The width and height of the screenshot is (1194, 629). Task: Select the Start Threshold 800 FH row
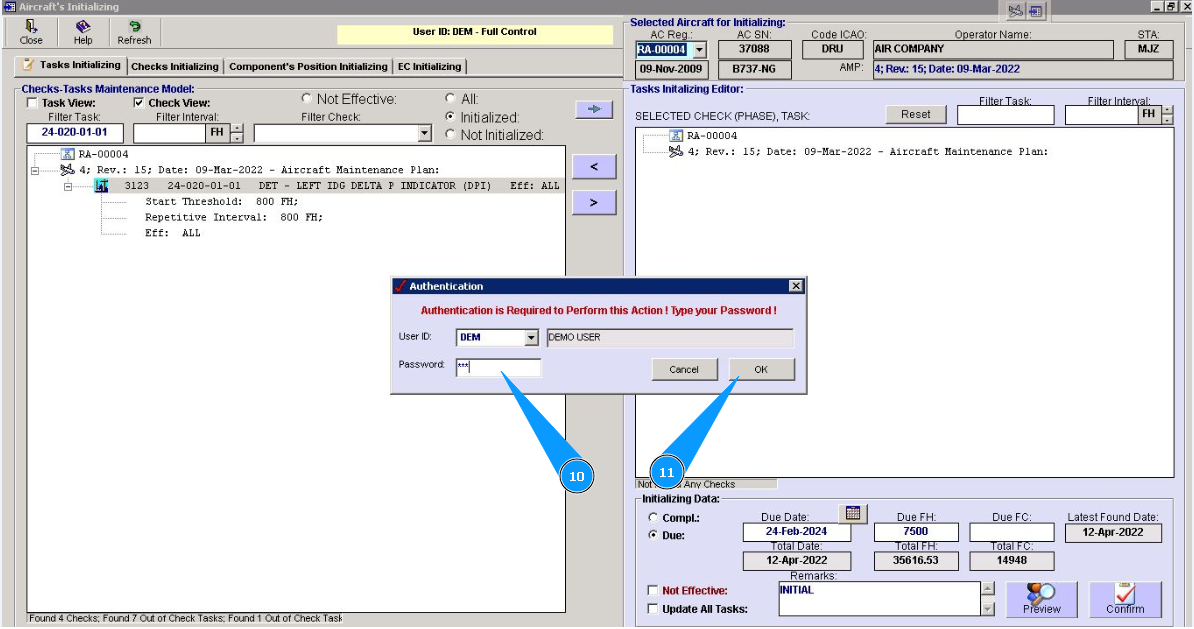click(x=222, y=202)
